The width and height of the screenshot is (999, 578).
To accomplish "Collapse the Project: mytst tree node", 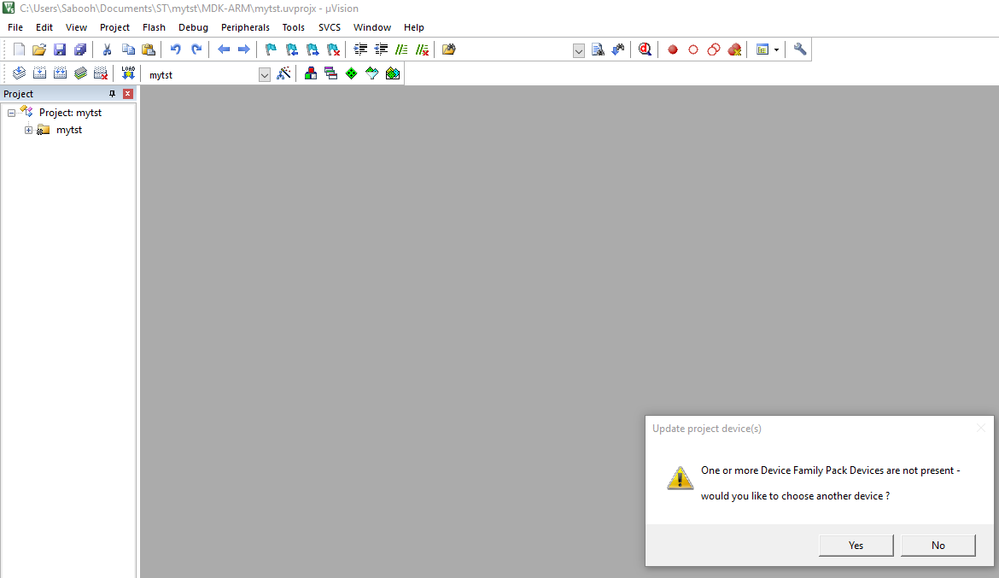I will coord(11,113).
